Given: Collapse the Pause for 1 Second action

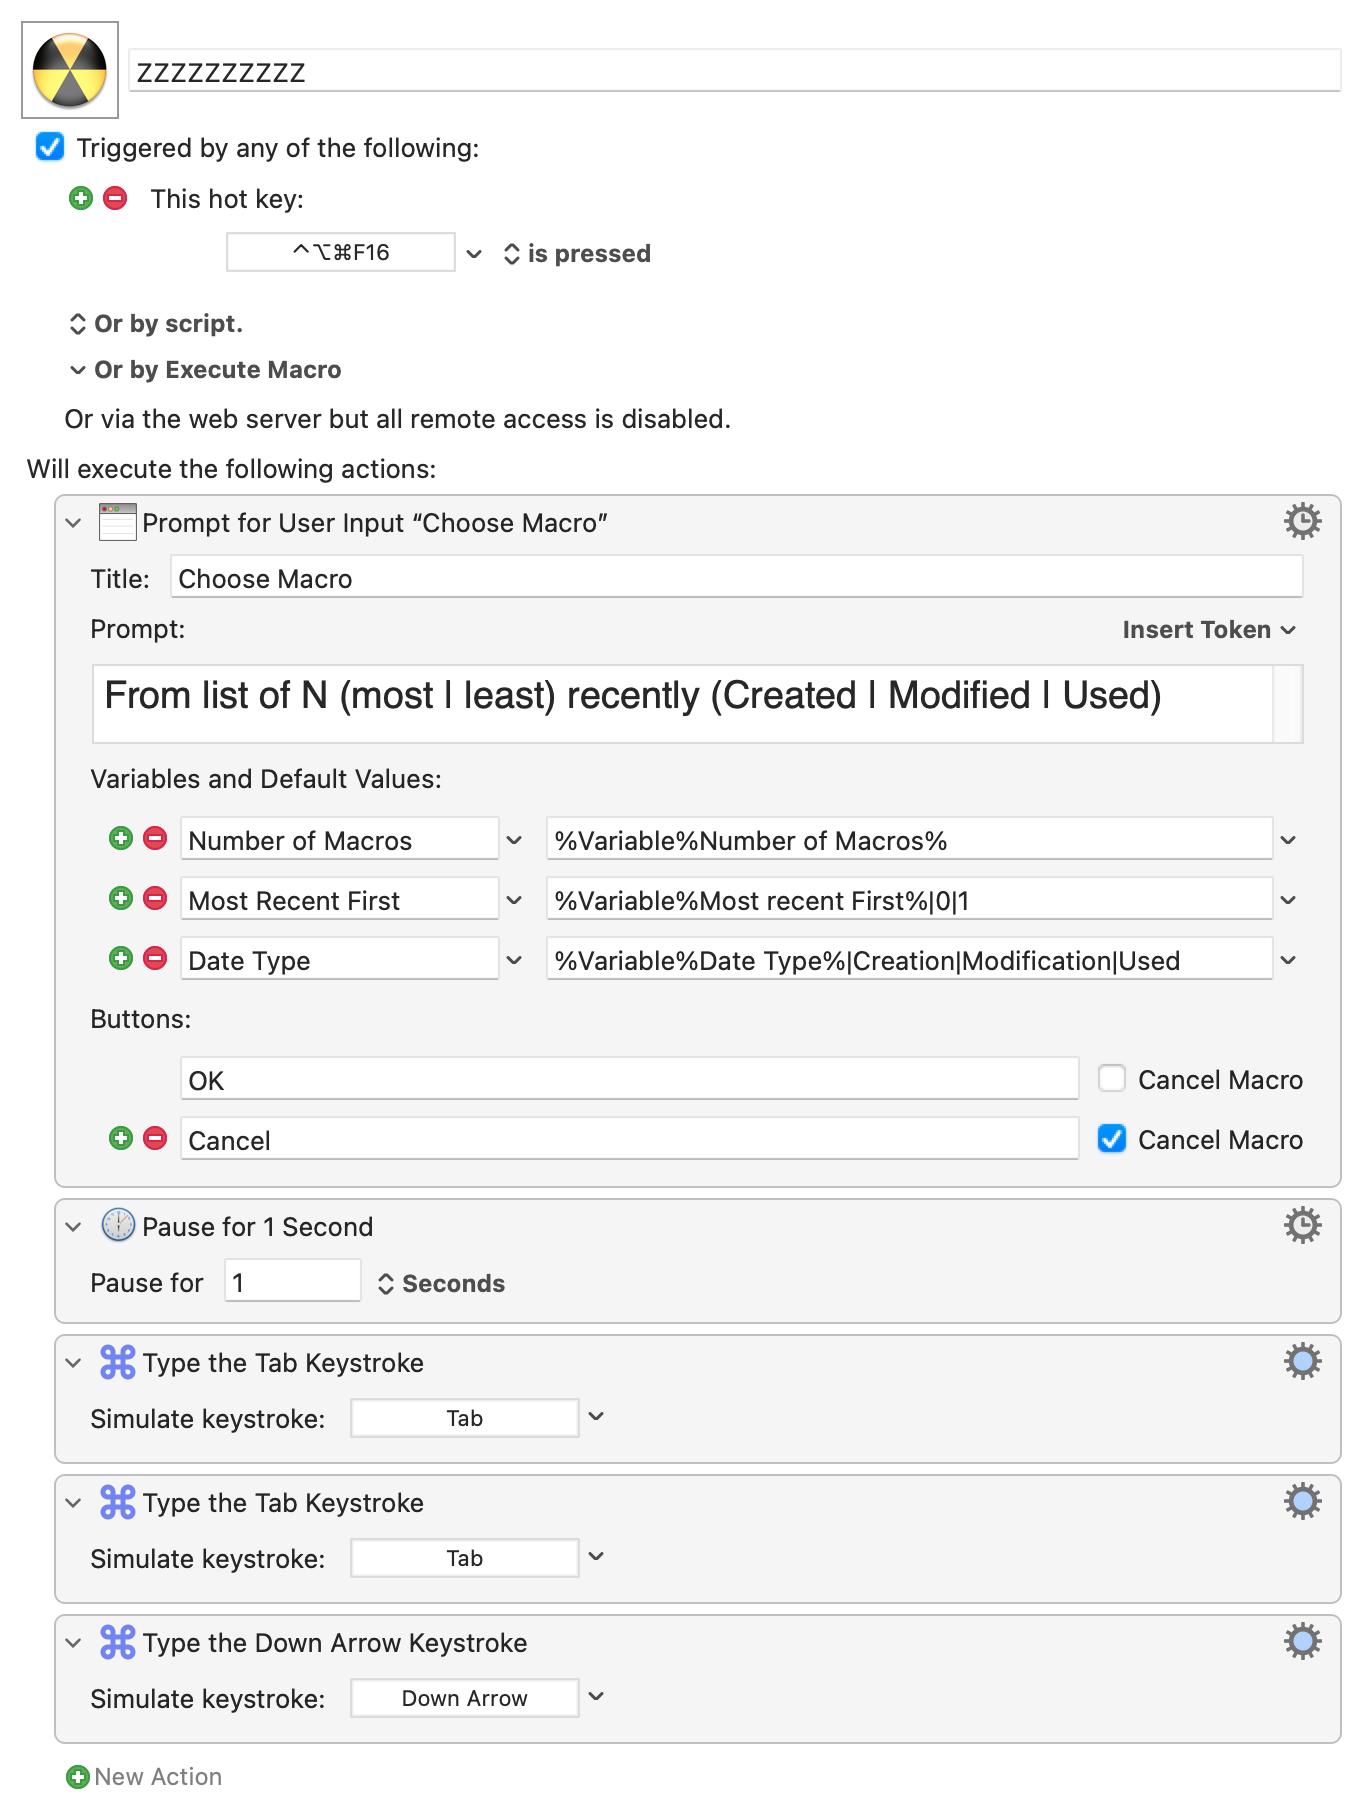Looking at the screenshot, I should tap(73, 1226).
